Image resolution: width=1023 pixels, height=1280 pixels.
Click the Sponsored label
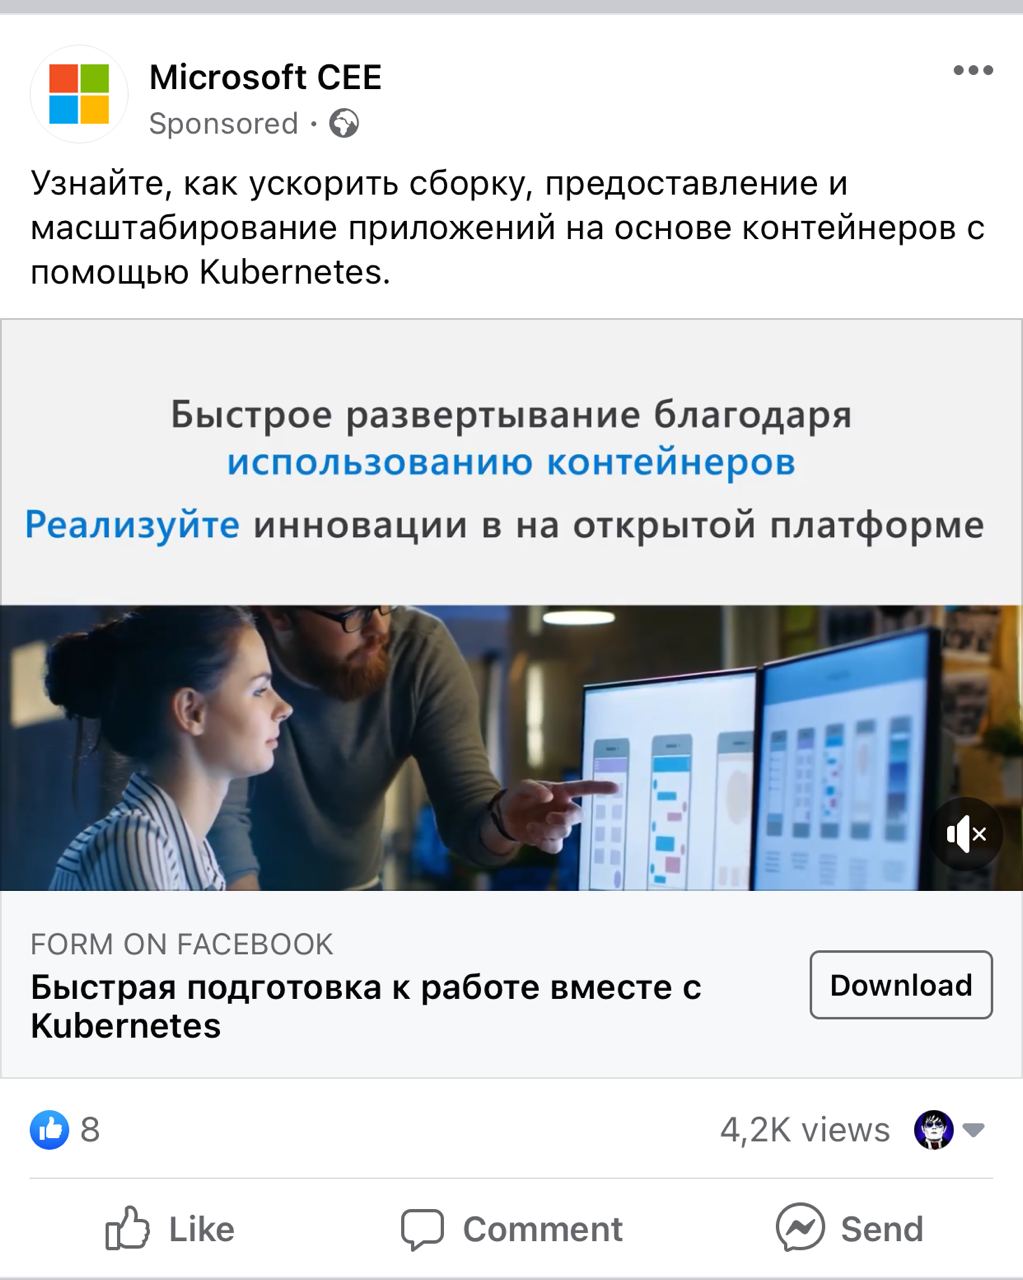coord(223,124)
